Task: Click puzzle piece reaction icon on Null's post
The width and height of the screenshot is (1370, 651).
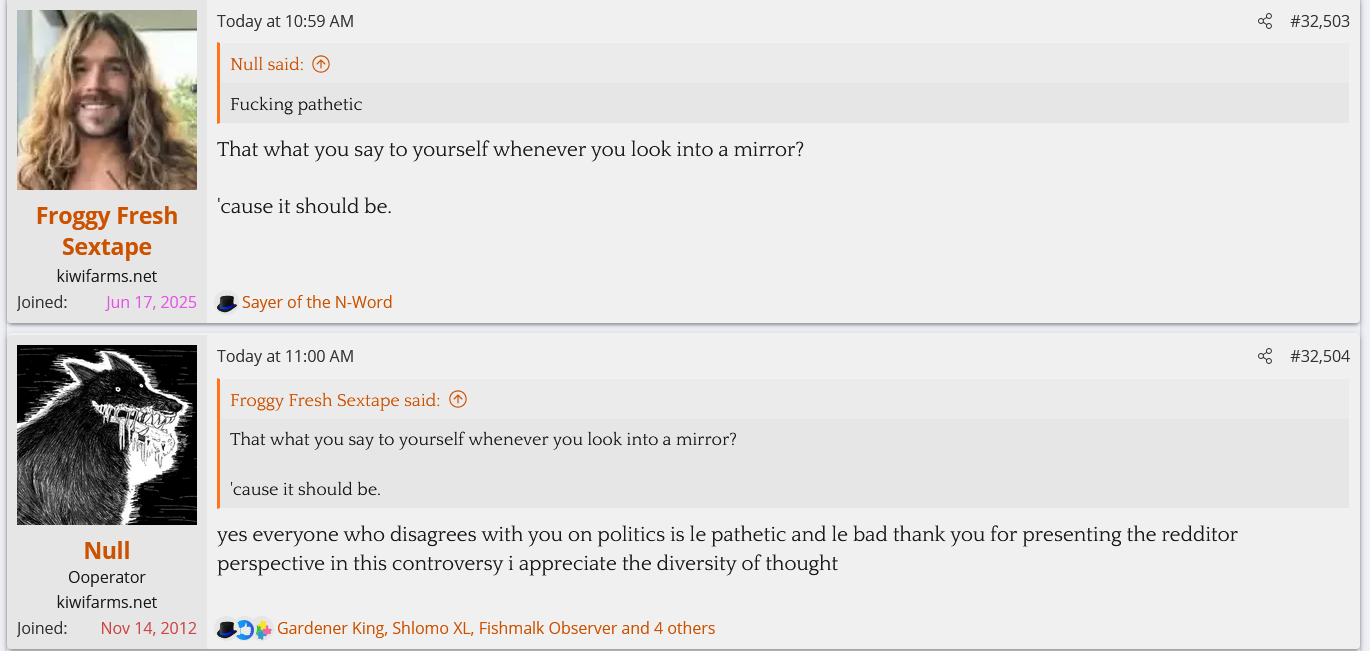Action: tap(262, 629)
